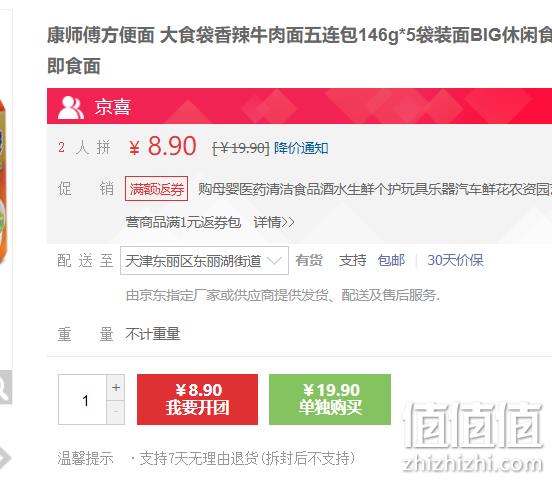Click the magnifier icon beside the product image
This screenshot has height=481, width=552.
(x=5, y=387)
